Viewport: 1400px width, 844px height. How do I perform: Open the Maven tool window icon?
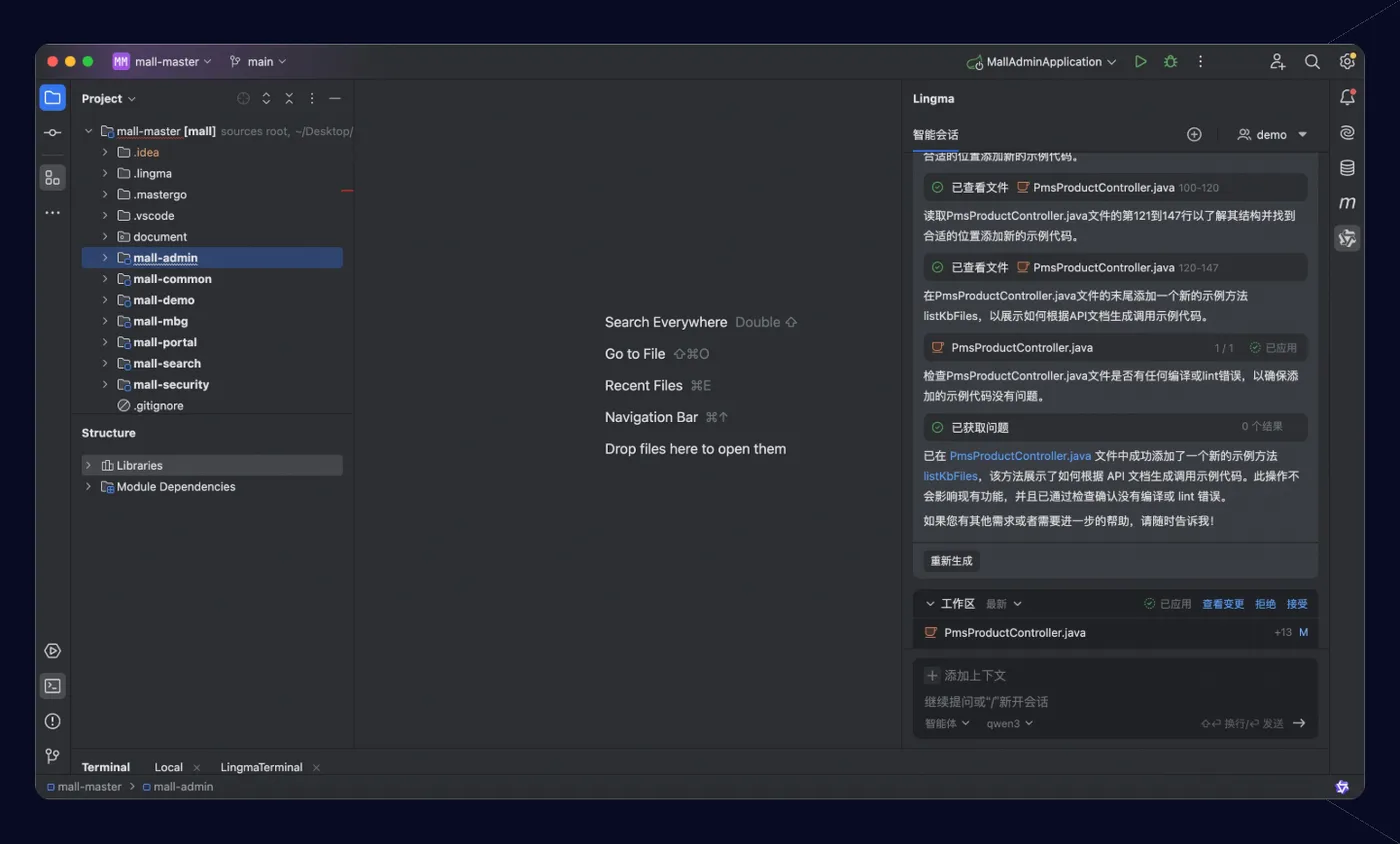point(1347,203)
